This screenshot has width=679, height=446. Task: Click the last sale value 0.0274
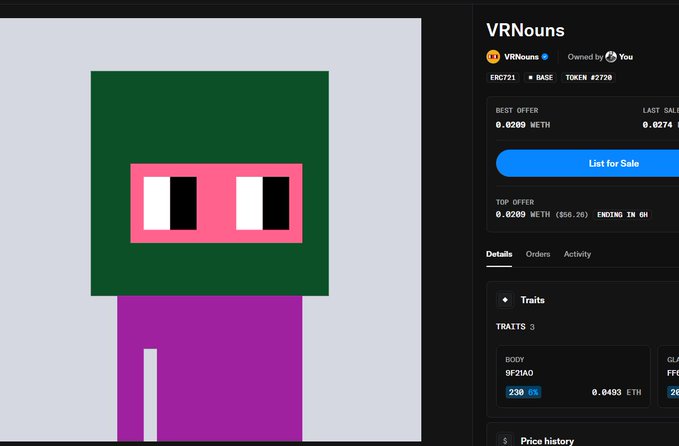pos(657,125)
